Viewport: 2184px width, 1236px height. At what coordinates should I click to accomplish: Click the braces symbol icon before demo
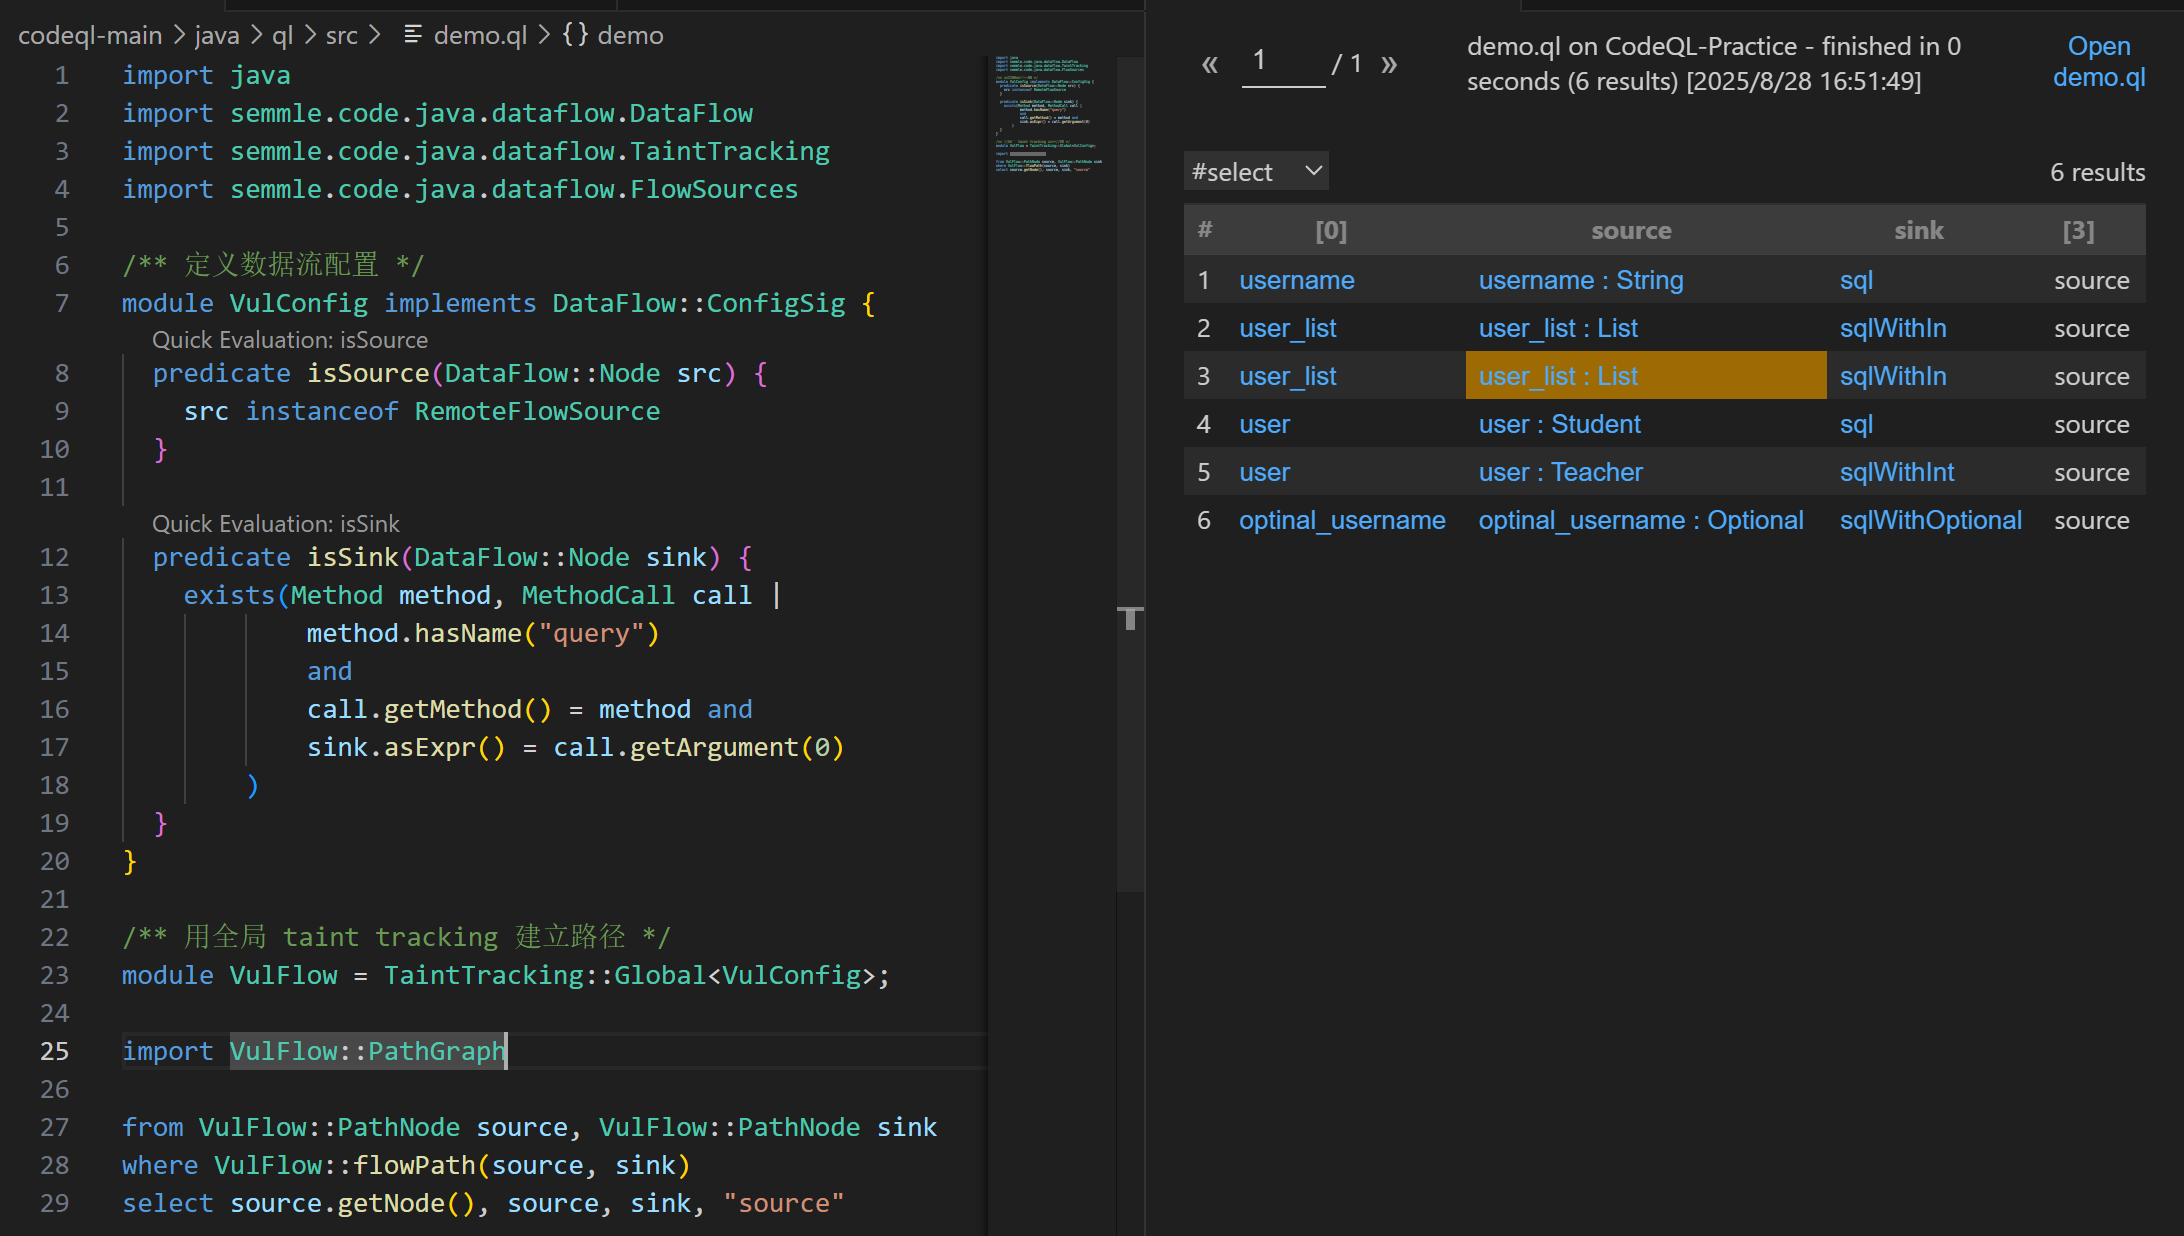[575, 35]
